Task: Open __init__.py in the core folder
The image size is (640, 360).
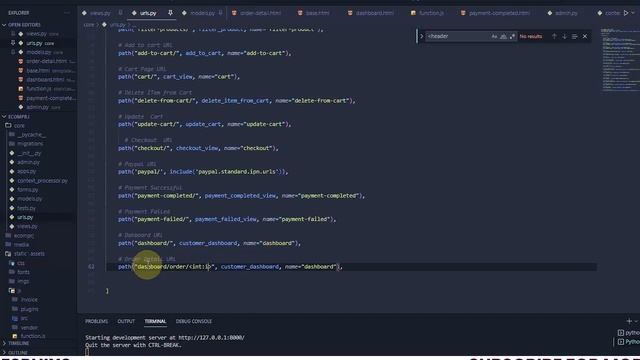Action: (x=29, y=153)
